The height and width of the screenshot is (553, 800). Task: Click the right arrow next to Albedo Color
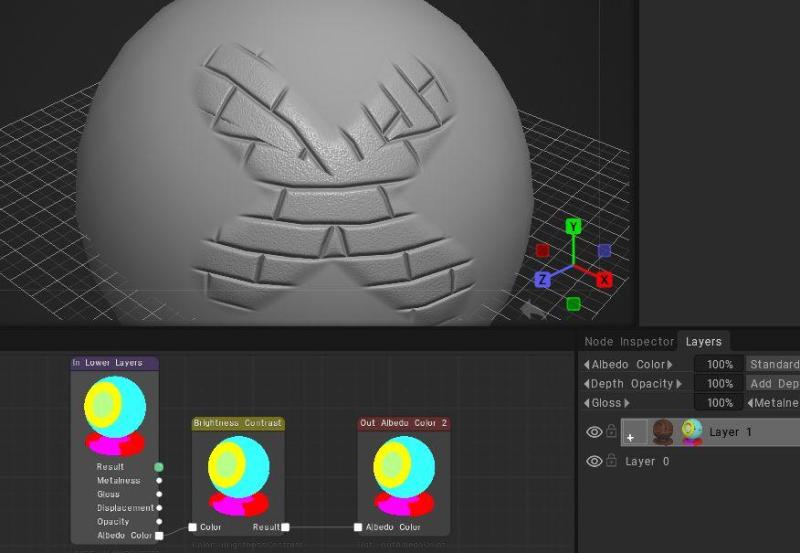[670, 365]
